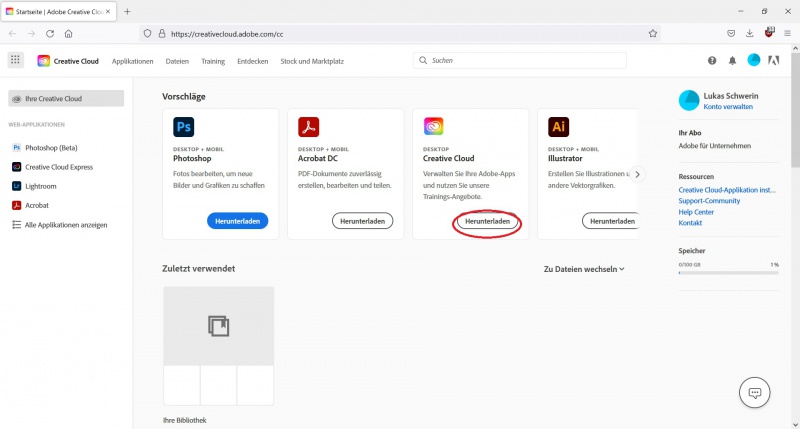Click the Creative Cloud card icon
The image size is (800, 429).
[x=434, y=127]
